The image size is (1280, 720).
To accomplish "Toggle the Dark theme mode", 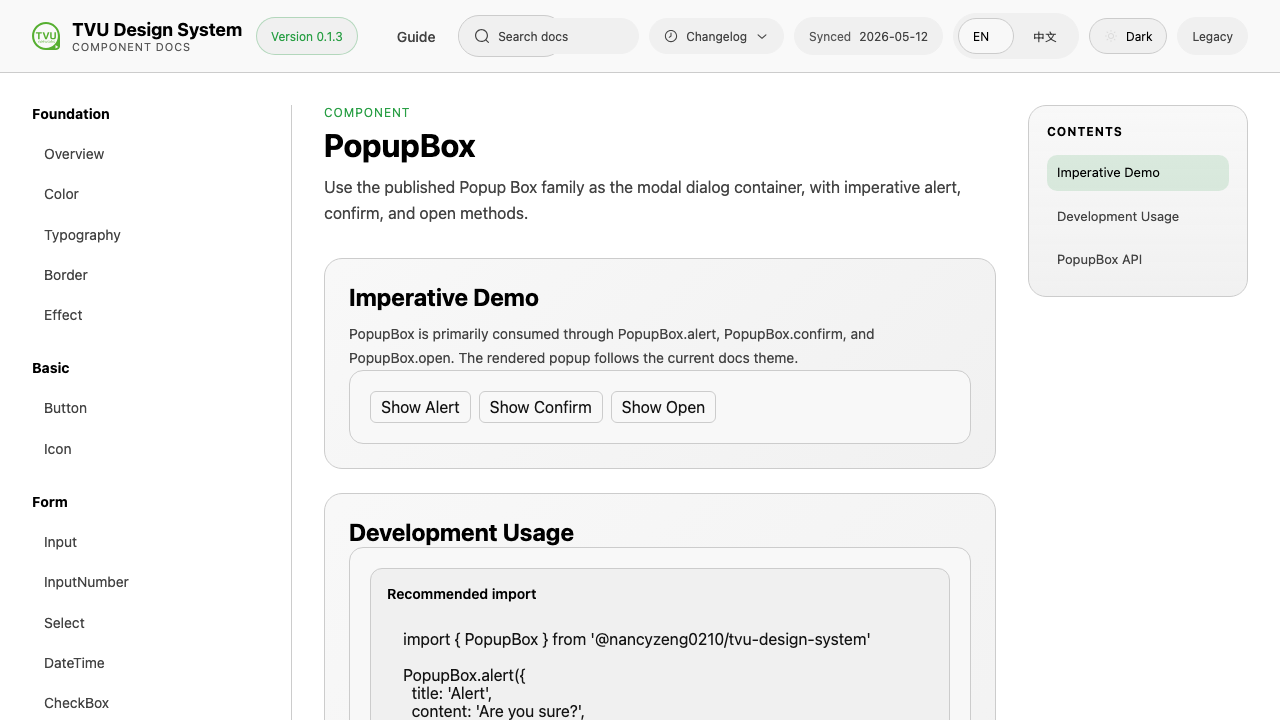I will point(1128,36).
